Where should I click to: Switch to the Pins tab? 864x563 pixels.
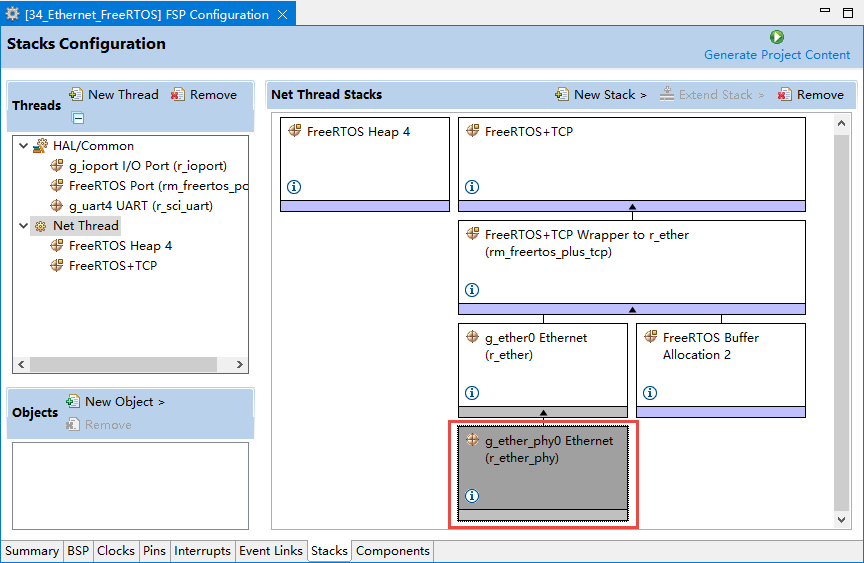(x=154, y=551)
